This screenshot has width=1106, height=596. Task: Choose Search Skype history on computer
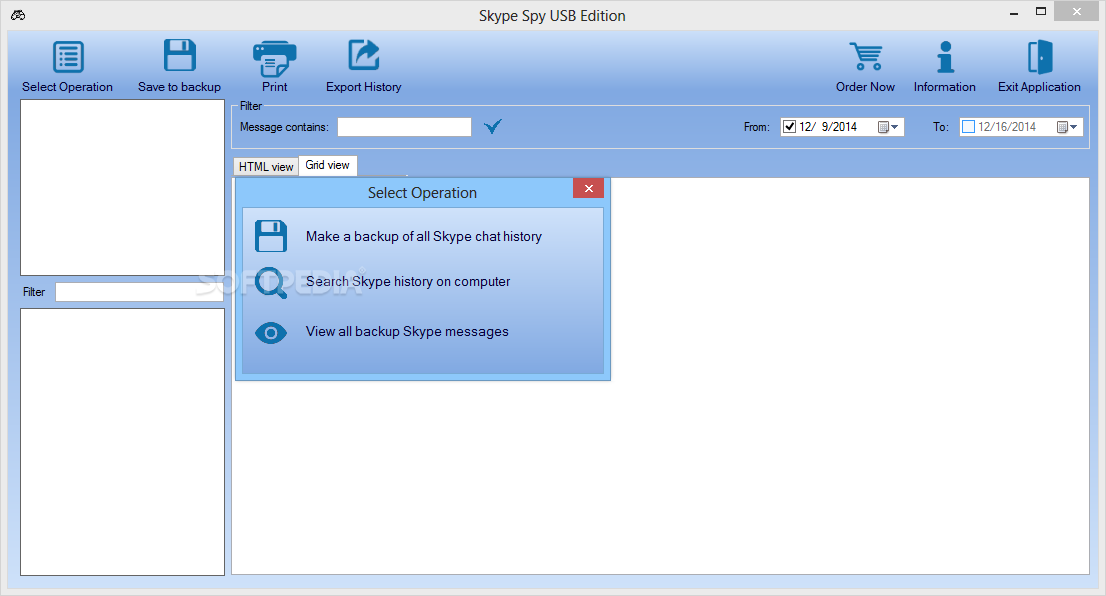408,281
